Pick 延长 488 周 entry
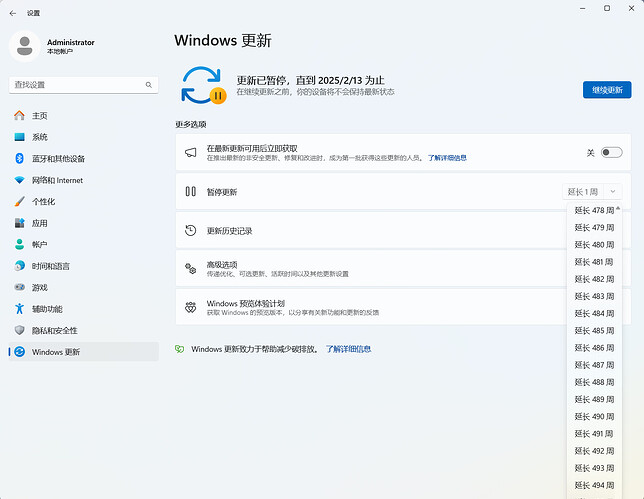 pyautogui.click(x=594, y=382)
